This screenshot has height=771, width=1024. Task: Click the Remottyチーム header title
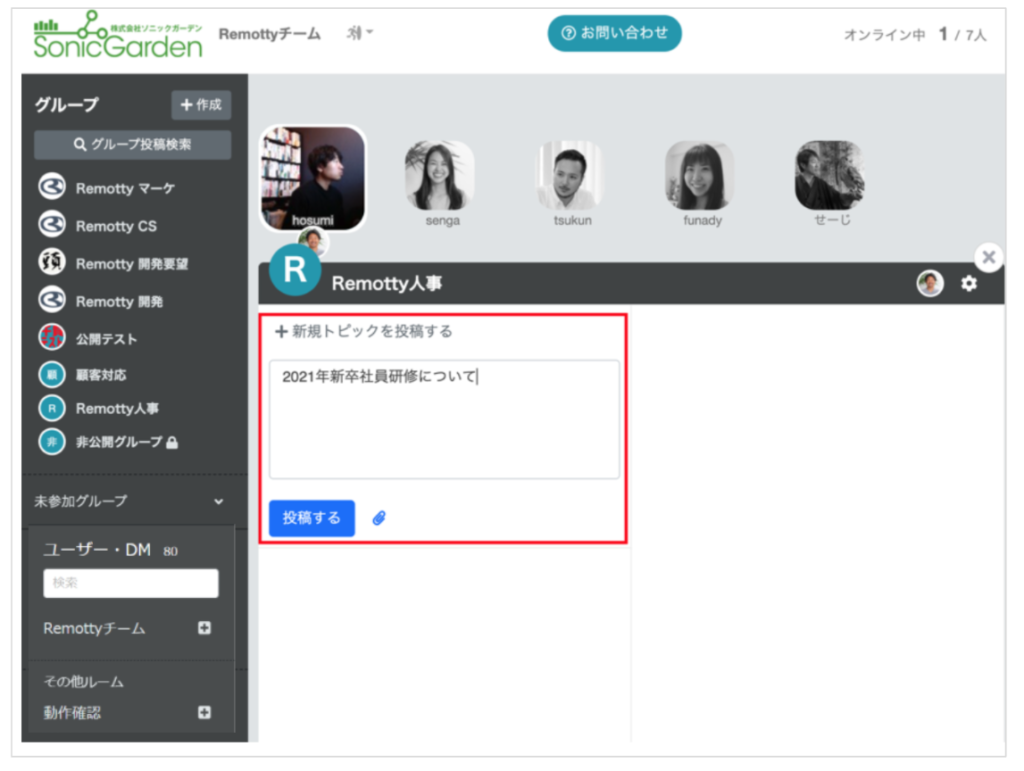(270, 34)
